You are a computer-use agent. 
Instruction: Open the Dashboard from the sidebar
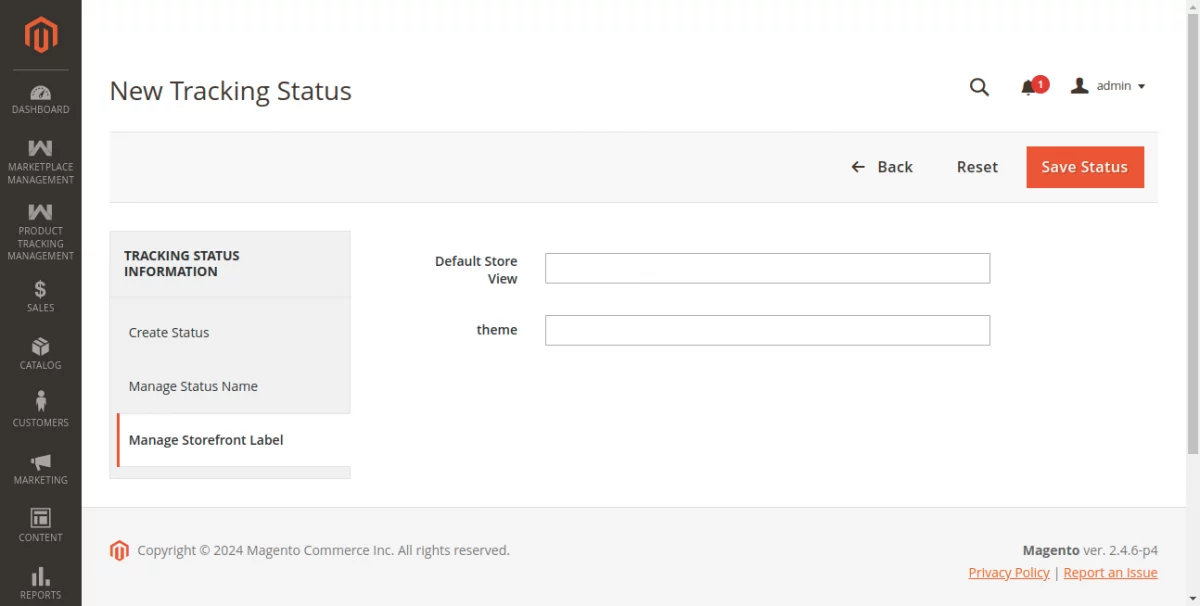click(x=40, y=100)
